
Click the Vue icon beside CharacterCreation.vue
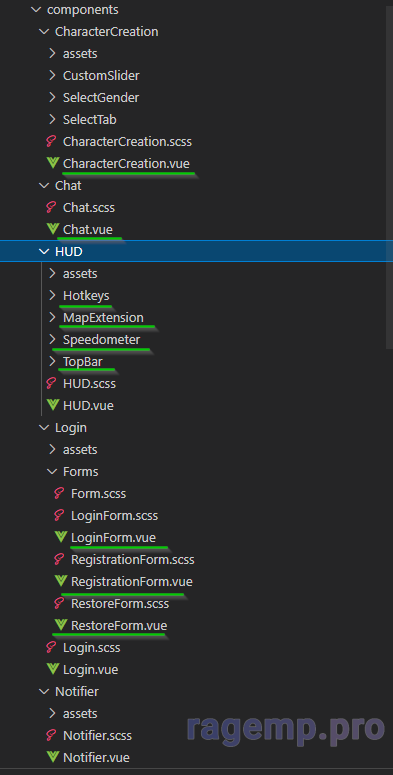coord(52,163)
